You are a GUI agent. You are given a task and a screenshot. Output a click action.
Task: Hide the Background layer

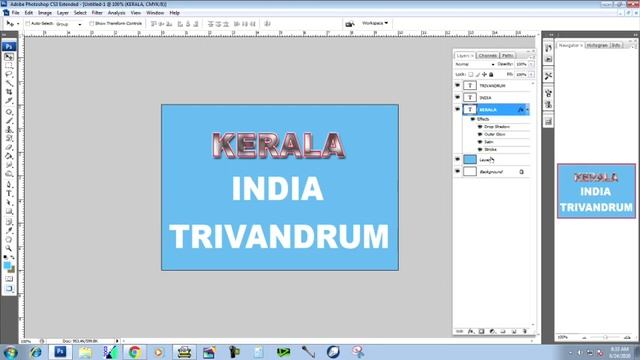click(x=458, y=171)
